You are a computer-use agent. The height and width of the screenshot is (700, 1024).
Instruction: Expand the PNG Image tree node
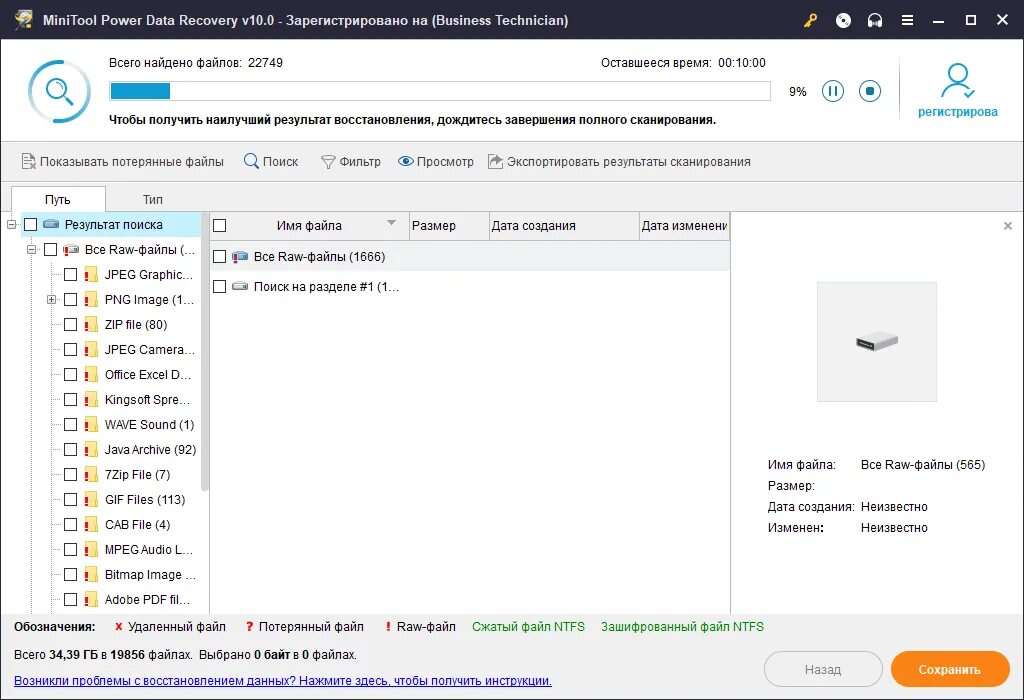[52, 300]
